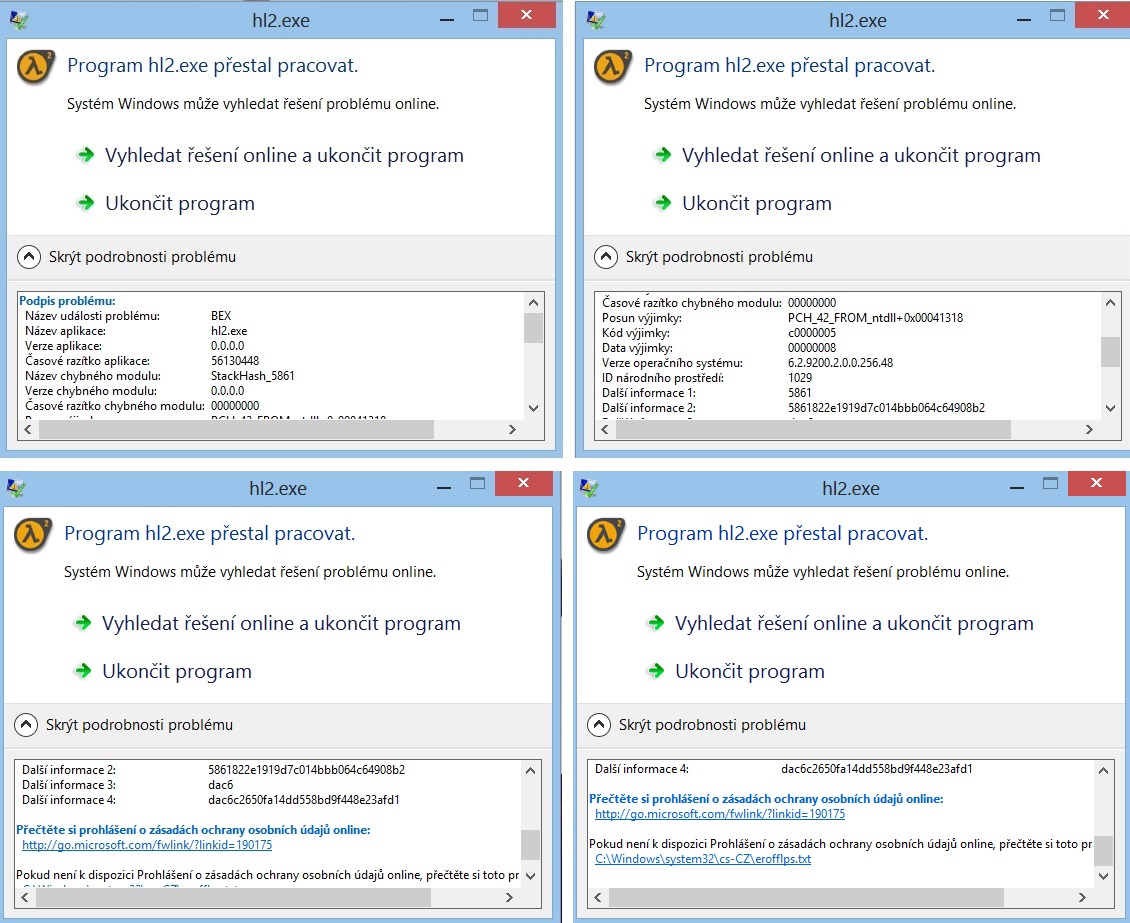Screen dimensions: 1130x923
Task: Click the Half-Life lambda icon in top-left dialog
Action: 36,67
